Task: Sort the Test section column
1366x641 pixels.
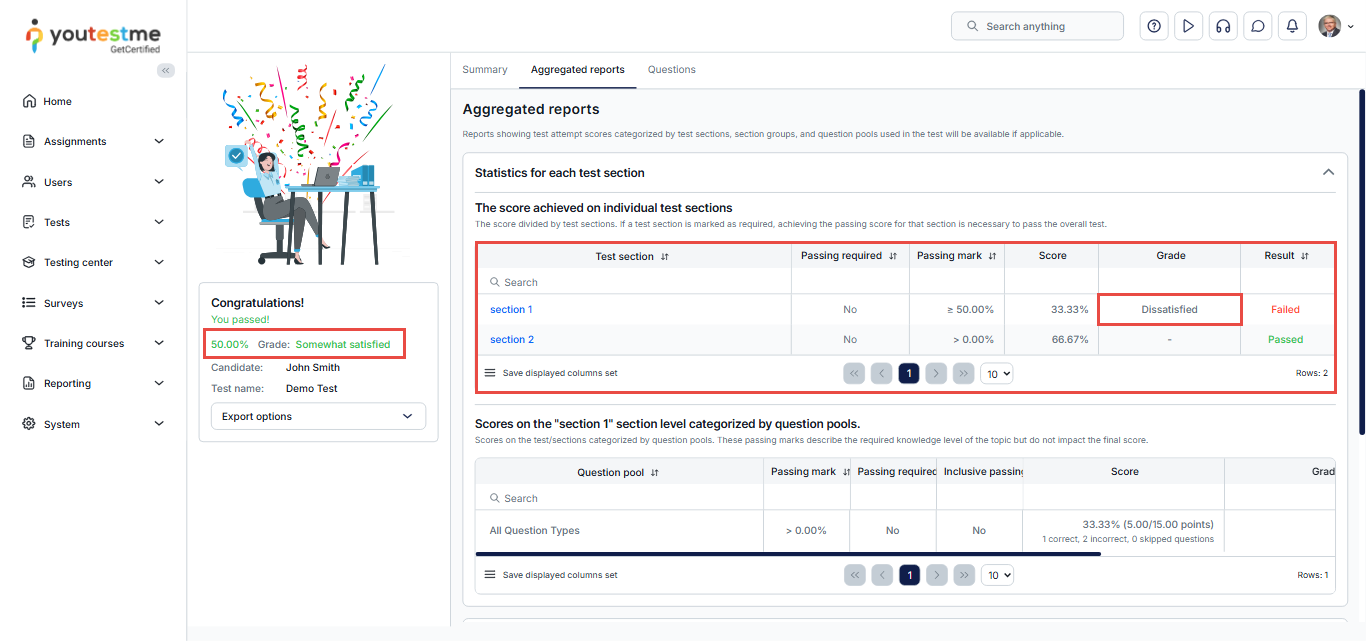Action: tap(665, 257)
